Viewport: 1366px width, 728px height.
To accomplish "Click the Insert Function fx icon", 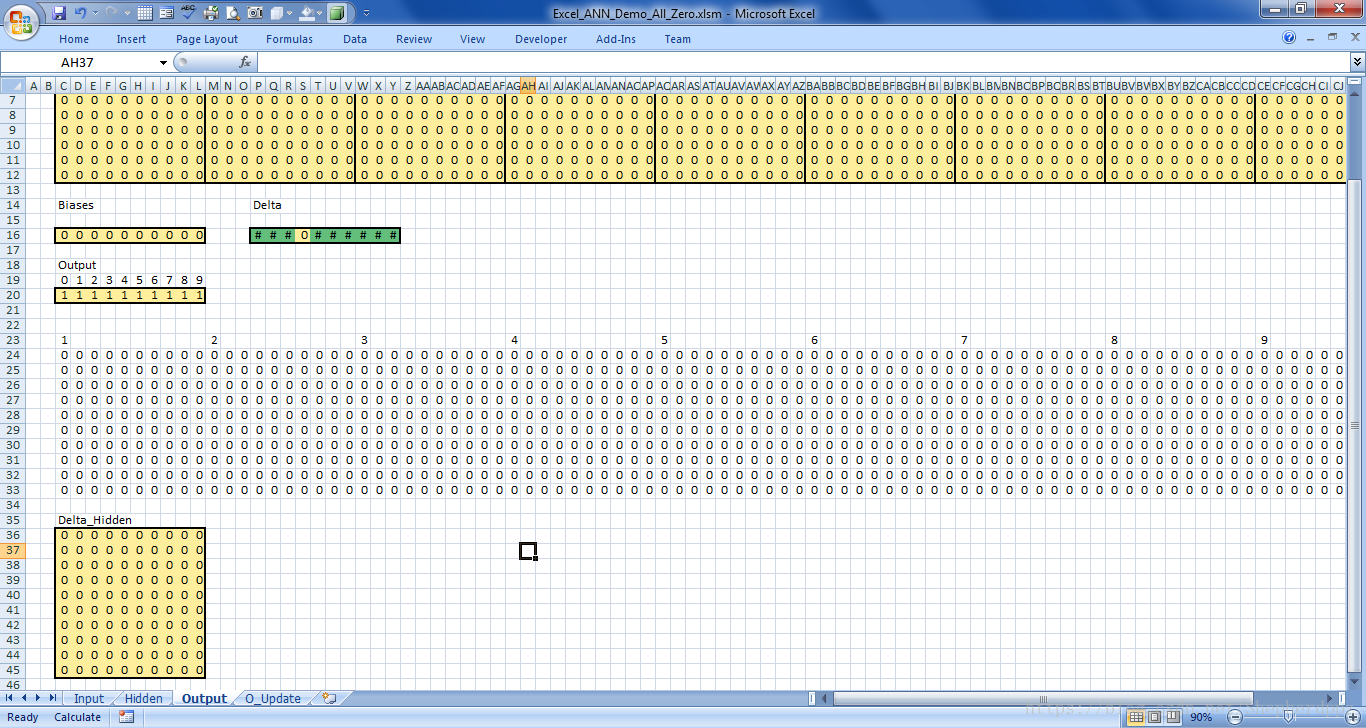I will pyautogui.click(x=244, y=62).
